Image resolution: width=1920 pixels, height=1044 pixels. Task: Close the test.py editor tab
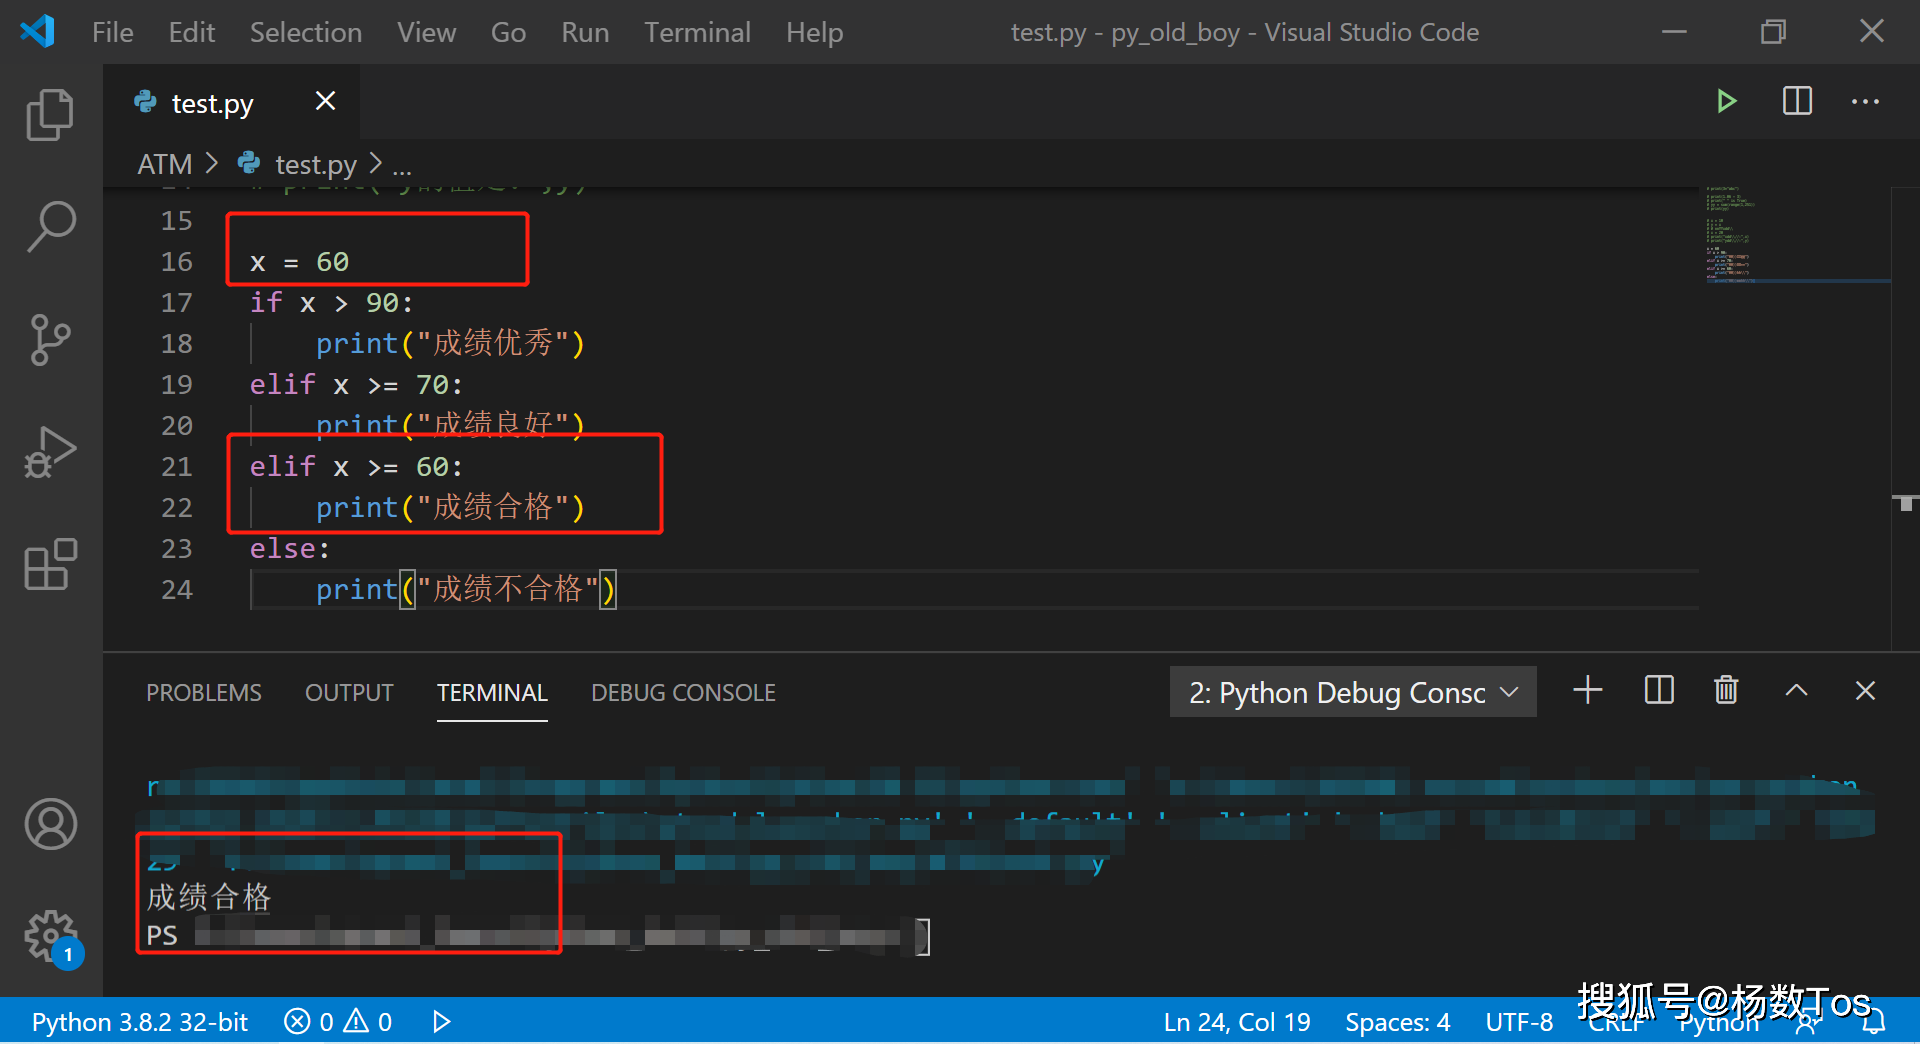pyautogui.click(x=325, y=101)
